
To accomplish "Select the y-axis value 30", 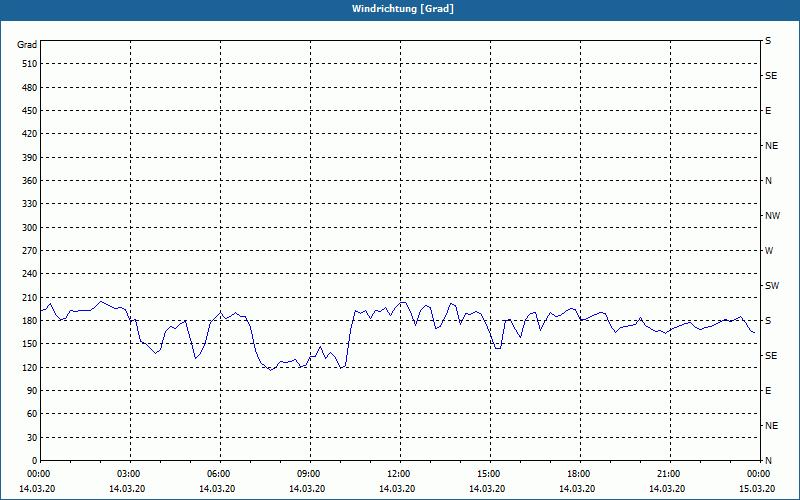I will 32,438.
